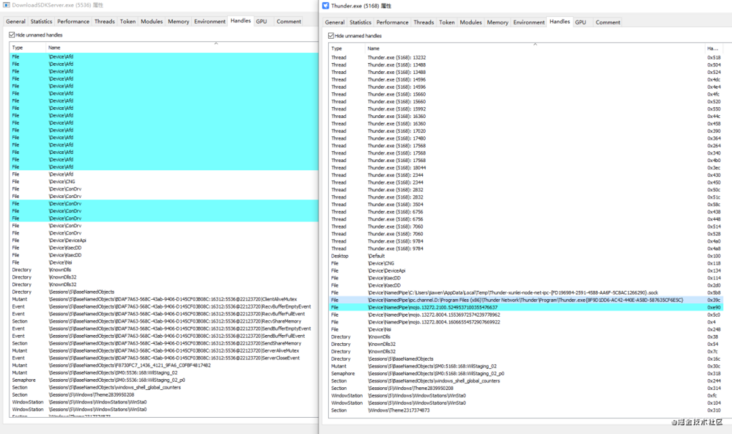Screen dimensions: 732x434
Task: Show Environment tab in Thunder.exe window
Action: (529, 22)
